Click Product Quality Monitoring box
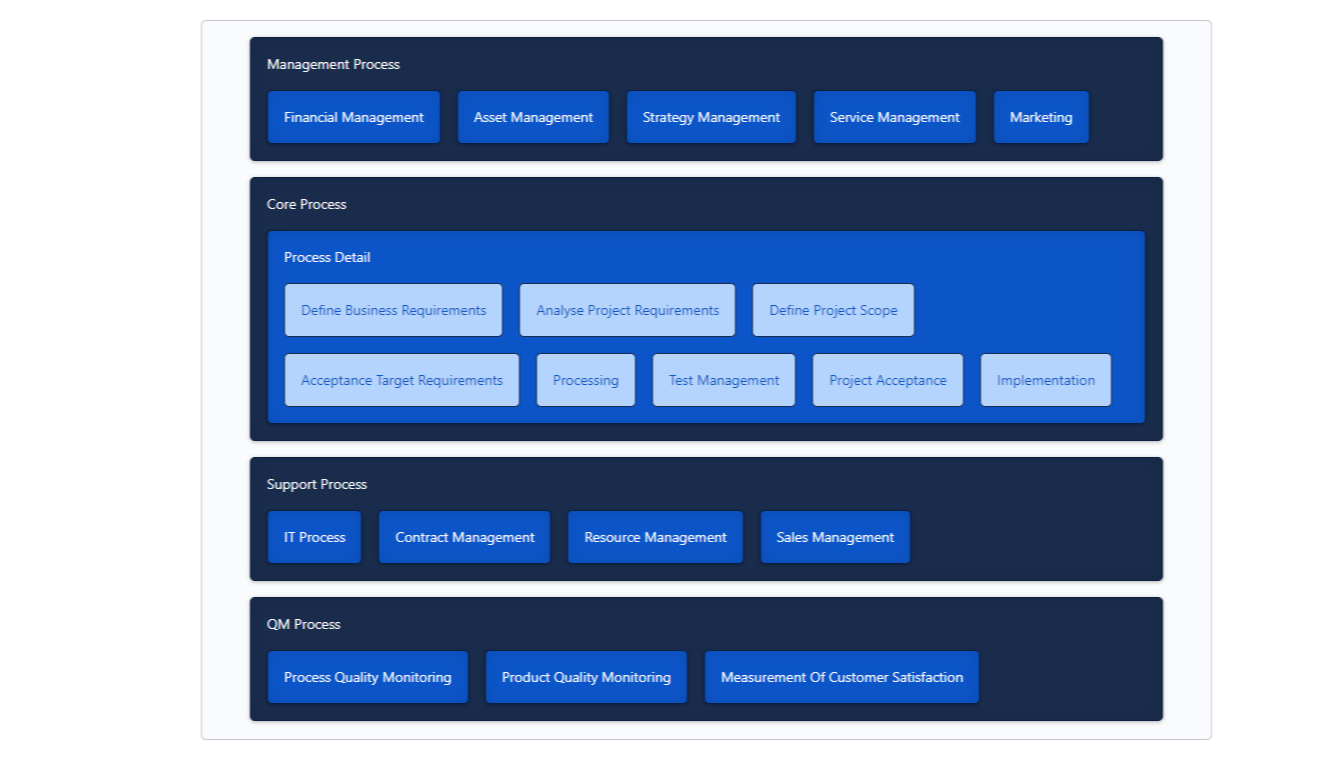Screen dimensions: 1335x760 [586, 677]
